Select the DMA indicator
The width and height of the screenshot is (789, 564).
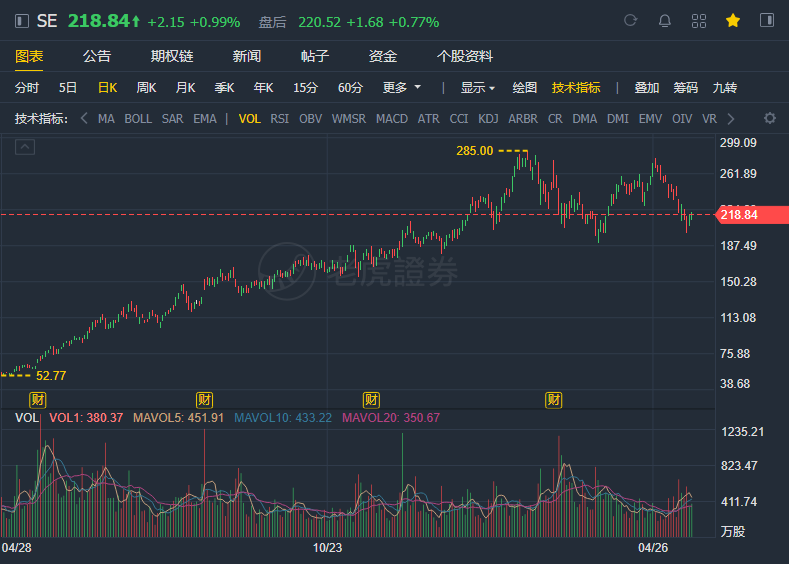[584, 119]
